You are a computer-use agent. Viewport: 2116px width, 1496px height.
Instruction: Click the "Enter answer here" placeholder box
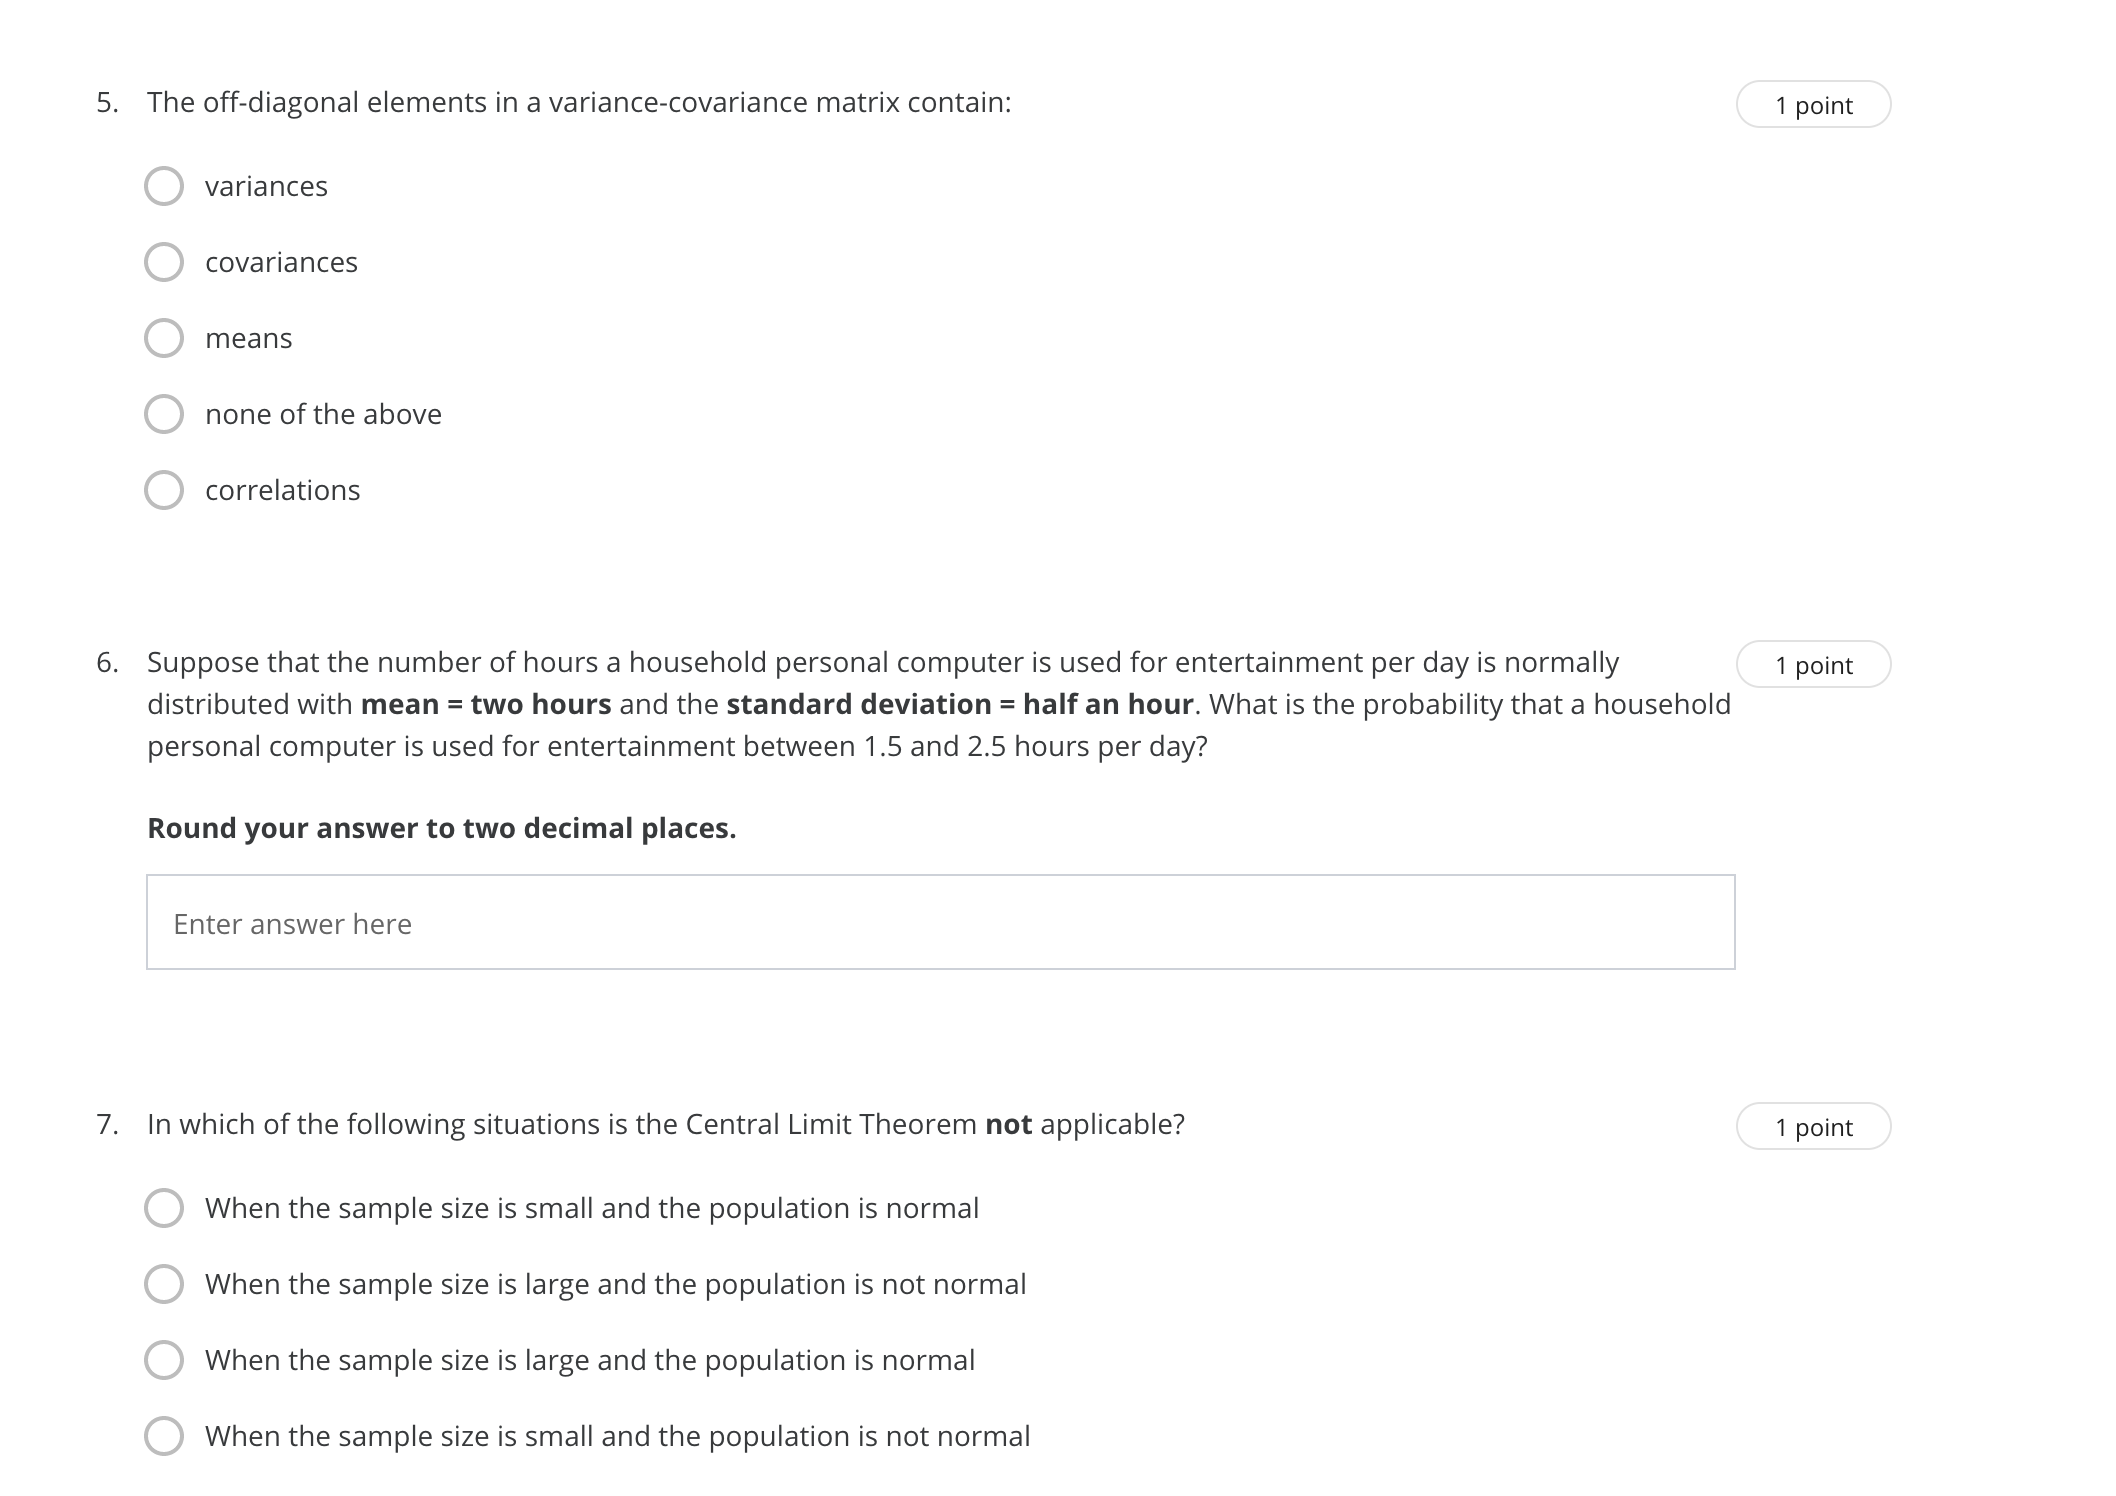pyautogui.click(x=292, y=923)
